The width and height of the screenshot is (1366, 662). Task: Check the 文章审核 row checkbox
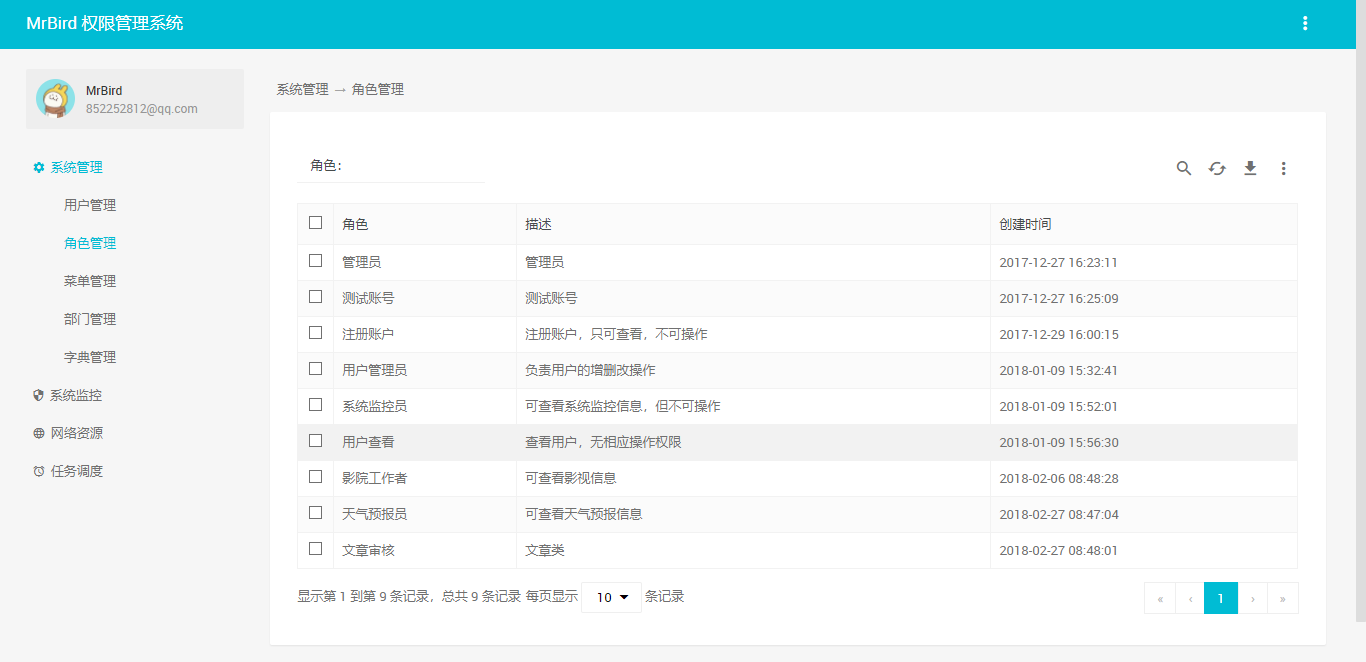coord(316,548)
